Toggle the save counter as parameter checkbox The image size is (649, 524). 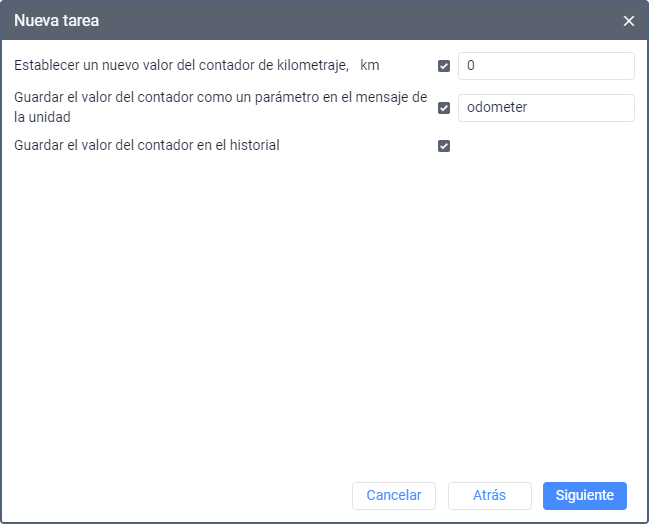click(444, 108)
